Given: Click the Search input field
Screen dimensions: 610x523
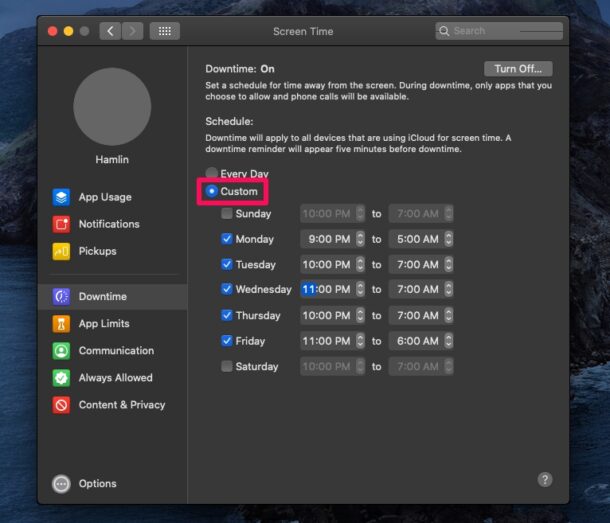Looking at the screenshot, I should coord(499,31).
